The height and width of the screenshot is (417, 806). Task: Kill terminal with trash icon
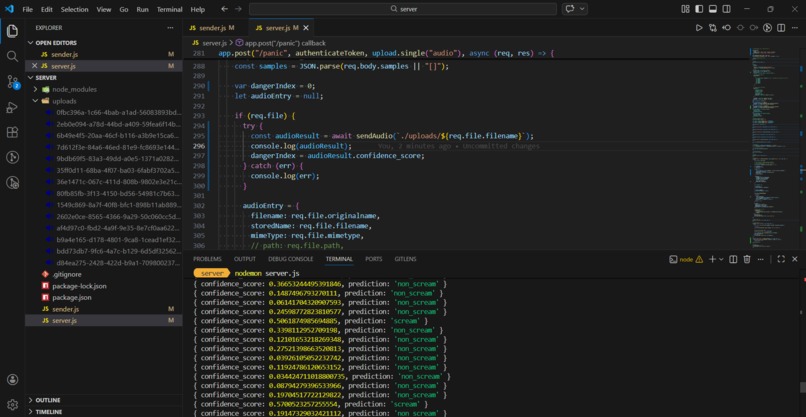747,259
